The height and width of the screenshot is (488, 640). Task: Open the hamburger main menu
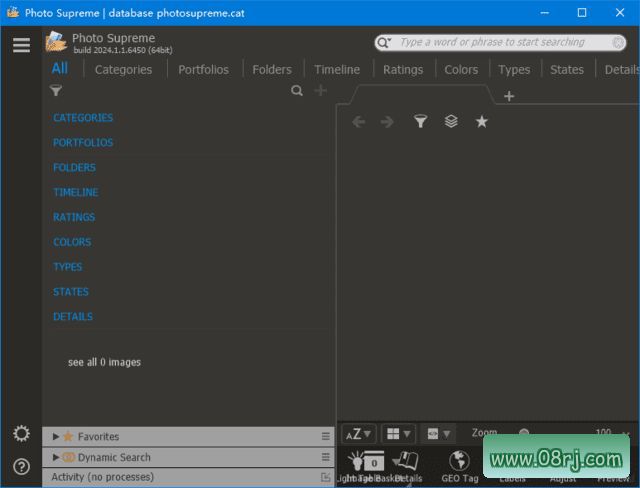tap(21, 45)
